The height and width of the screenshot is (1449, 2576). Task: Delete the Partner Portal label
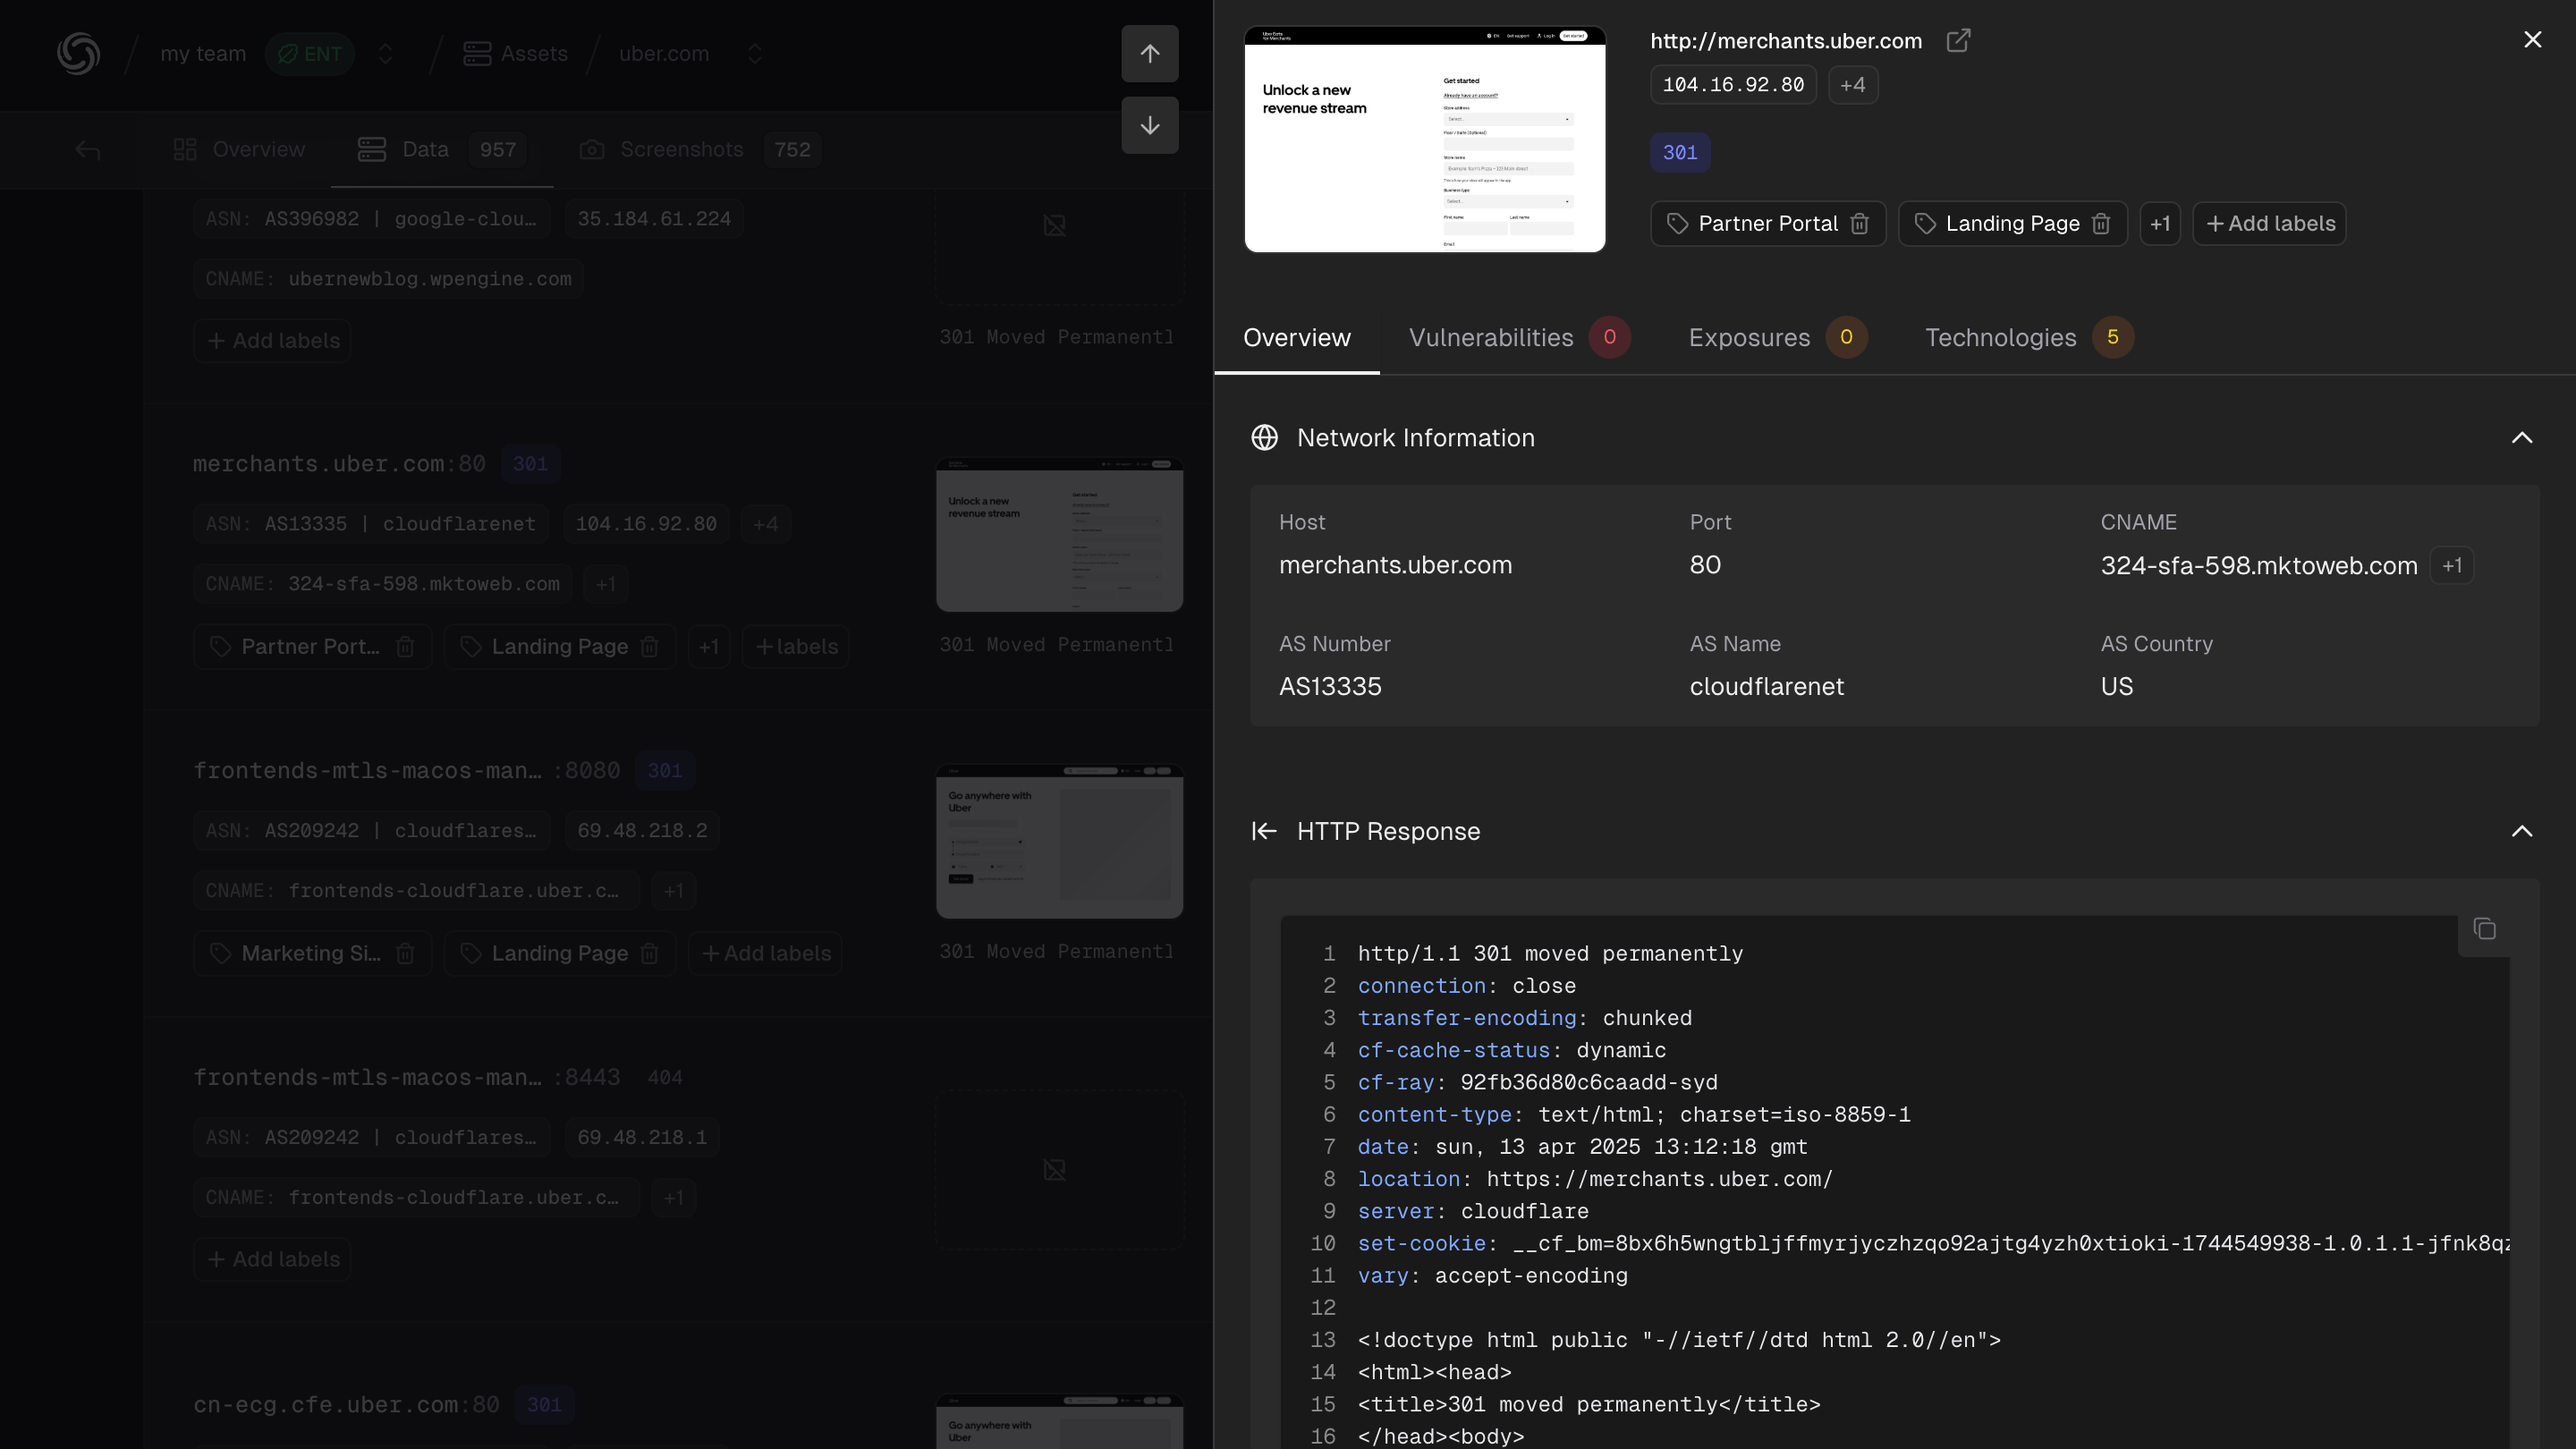[x=1859, y=224]
